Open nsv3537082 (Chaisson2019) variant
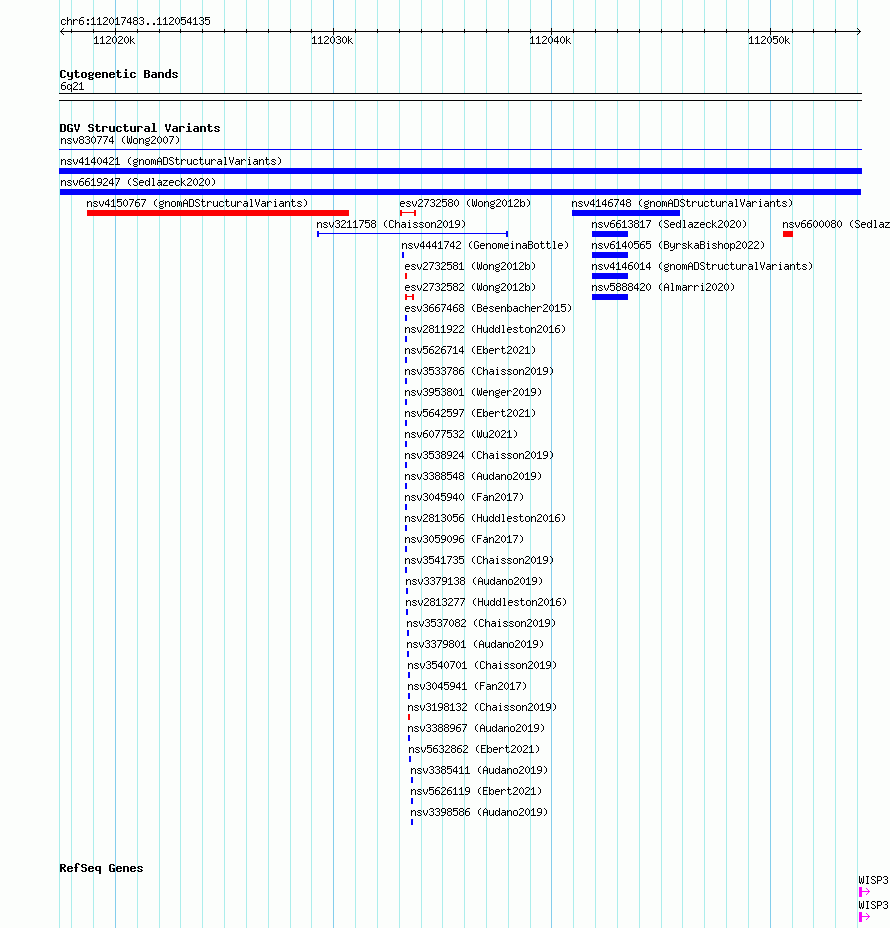Viewport: 890px width, 928px height. pos(481,623)
